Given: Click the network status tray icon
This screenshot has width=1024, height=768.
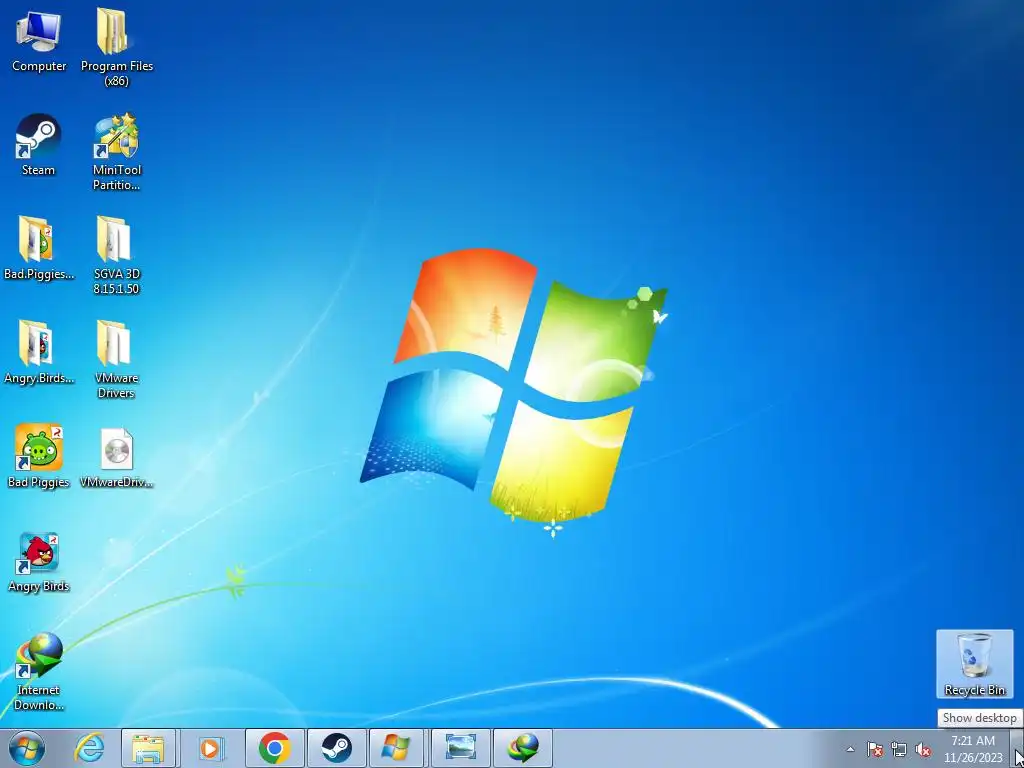Looking at the screenshot, I should (x=899, y=749).
